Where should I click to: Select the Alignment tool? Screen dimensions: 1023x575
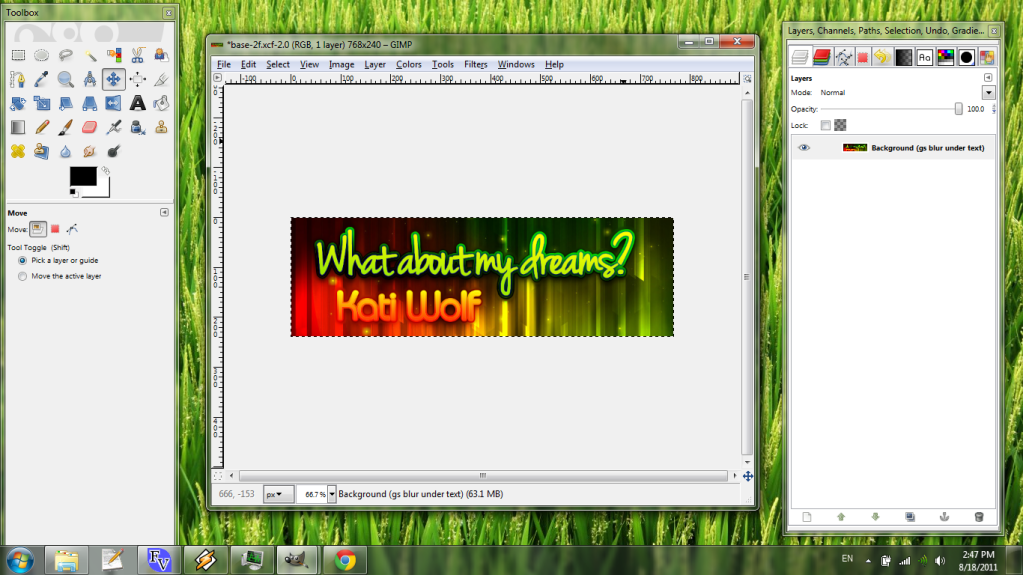click(138, 80)
